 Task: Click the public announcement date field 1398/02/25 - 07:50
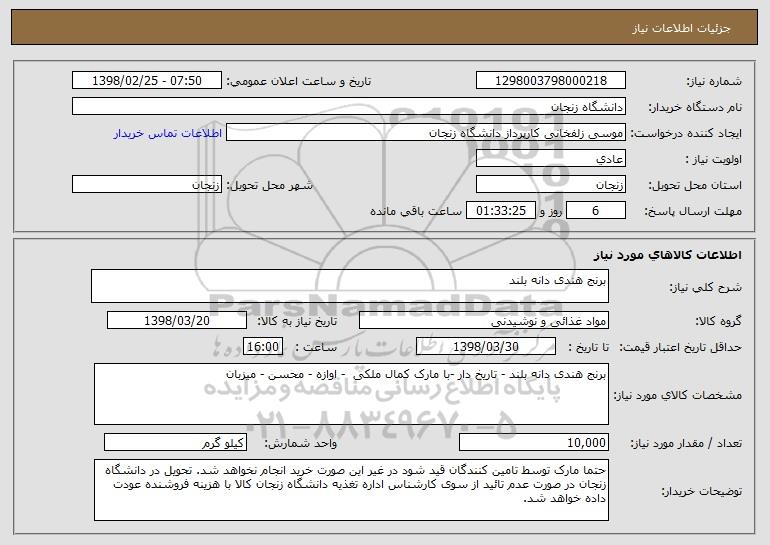coord(147,81)
